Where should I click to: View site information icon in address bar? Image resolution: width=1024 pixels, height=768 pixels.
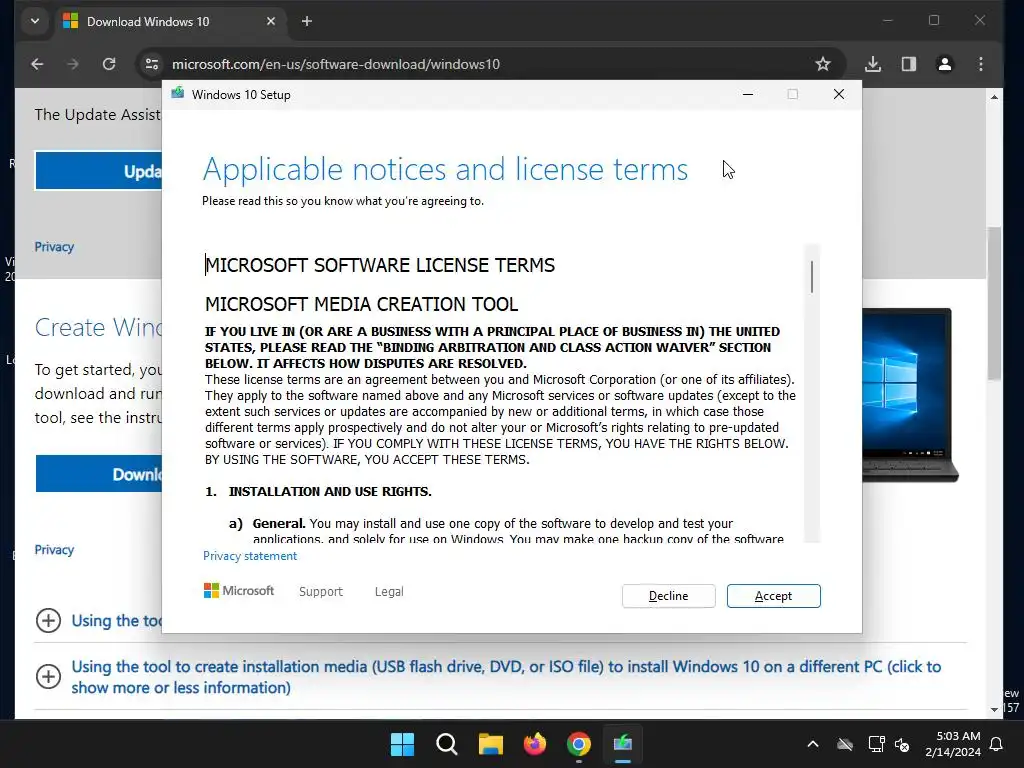[152, 64]
